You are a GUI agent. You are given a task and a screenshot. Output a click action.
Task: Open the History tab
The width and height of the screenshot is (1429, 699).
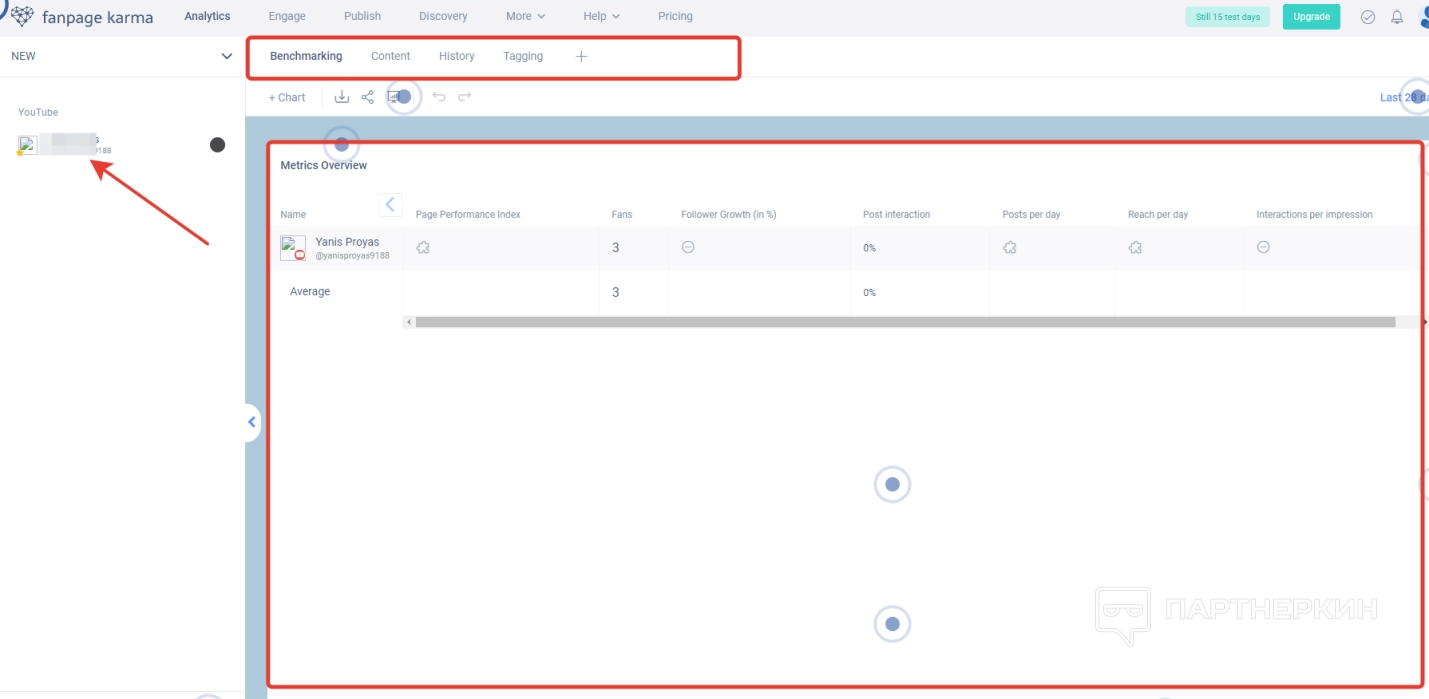pos(456,56)
